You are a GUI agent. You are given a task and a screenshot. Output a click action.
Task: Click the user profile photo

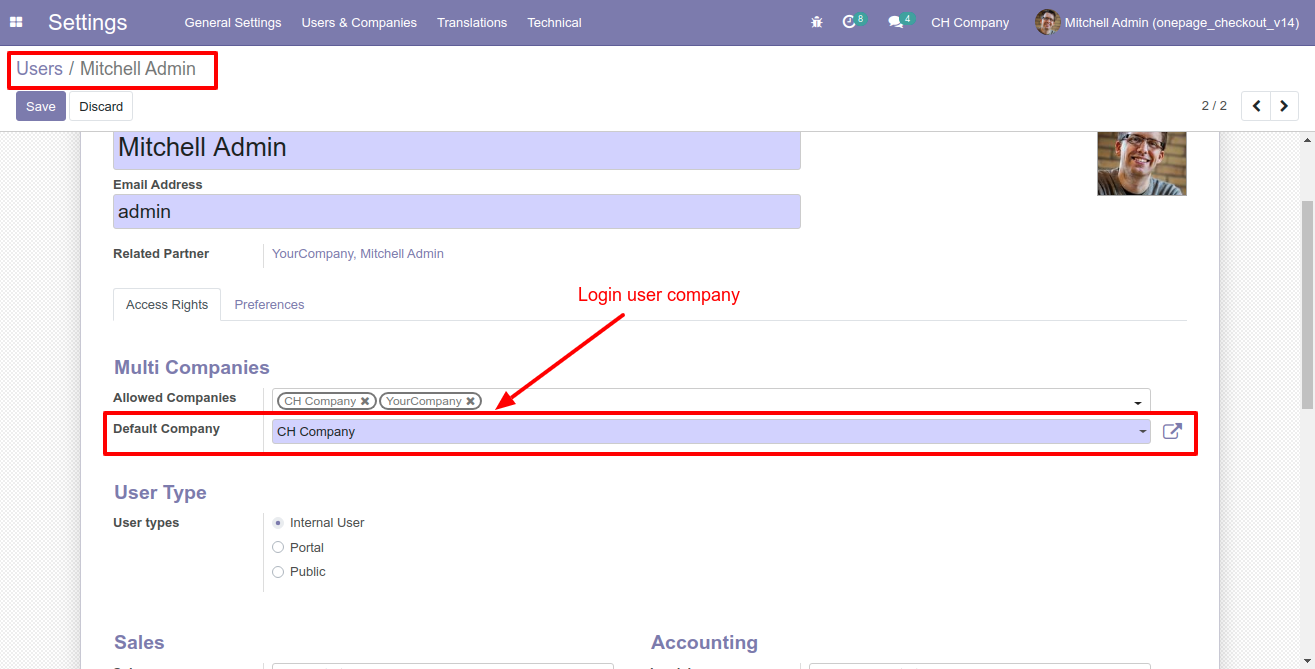point(1142,163)
